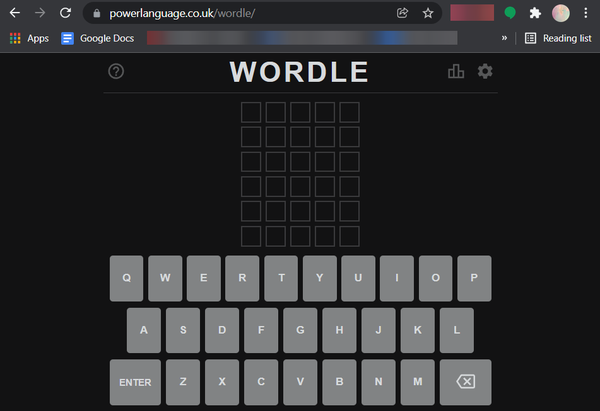Open the settings gear icon
600x411 pixels.
[x=485, y=71]
